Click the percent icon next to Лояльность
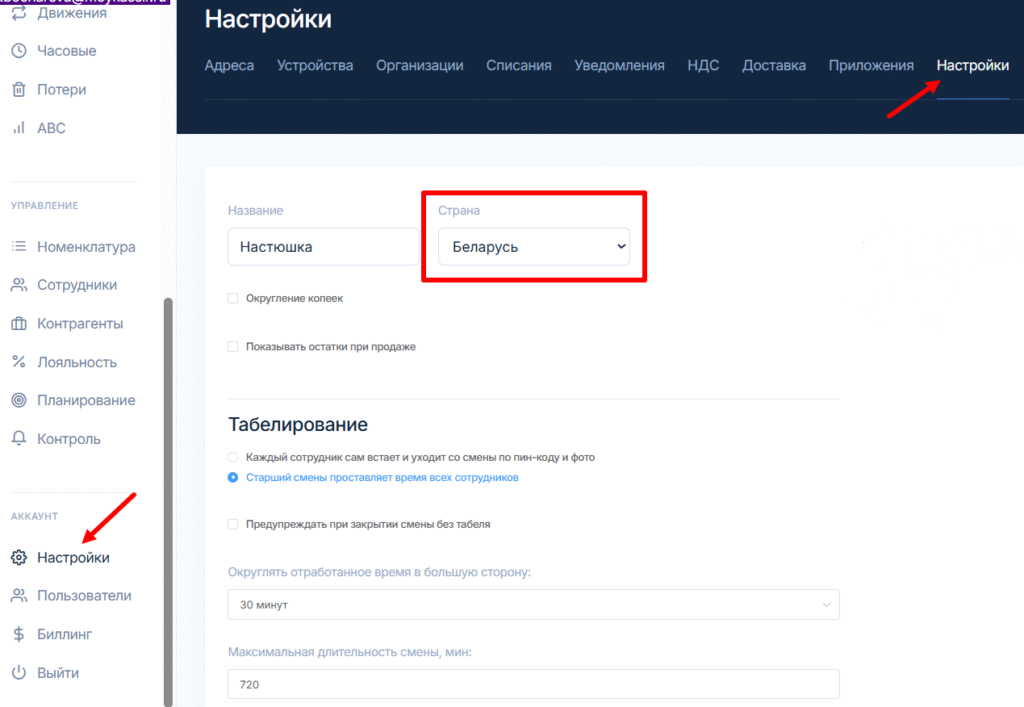The image size is (1024, 707). [x=19, y=362]
